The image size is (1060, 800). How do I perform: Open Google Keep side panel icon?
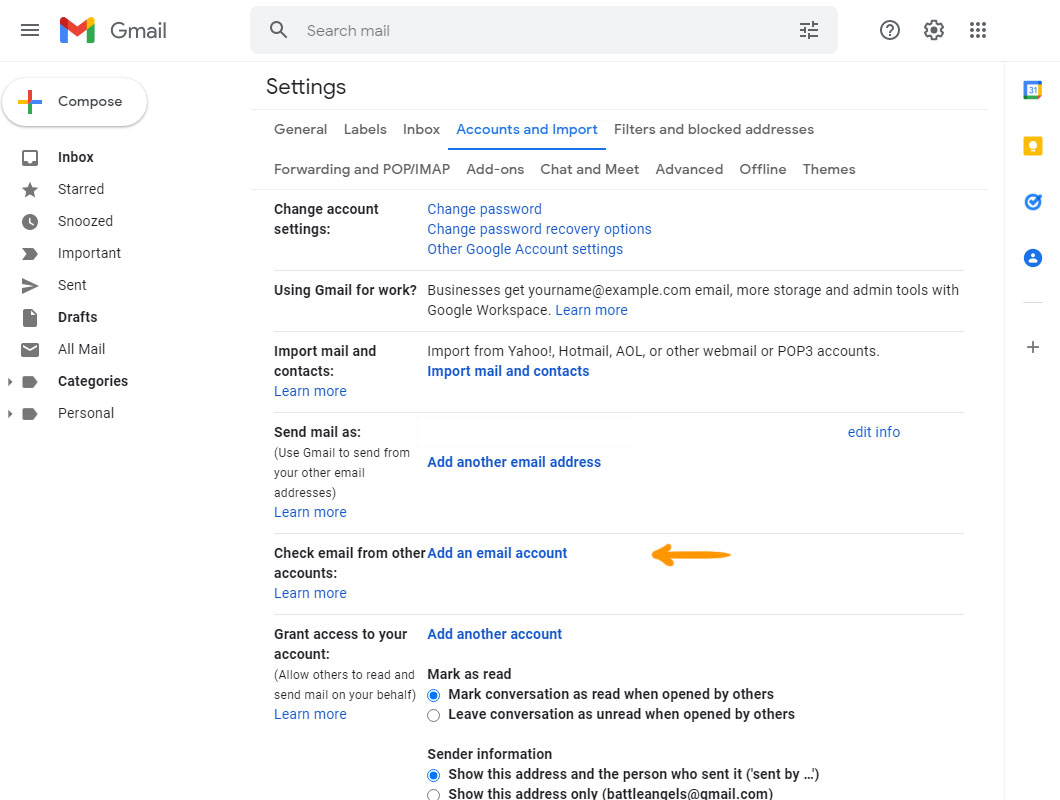point(1032,146)
